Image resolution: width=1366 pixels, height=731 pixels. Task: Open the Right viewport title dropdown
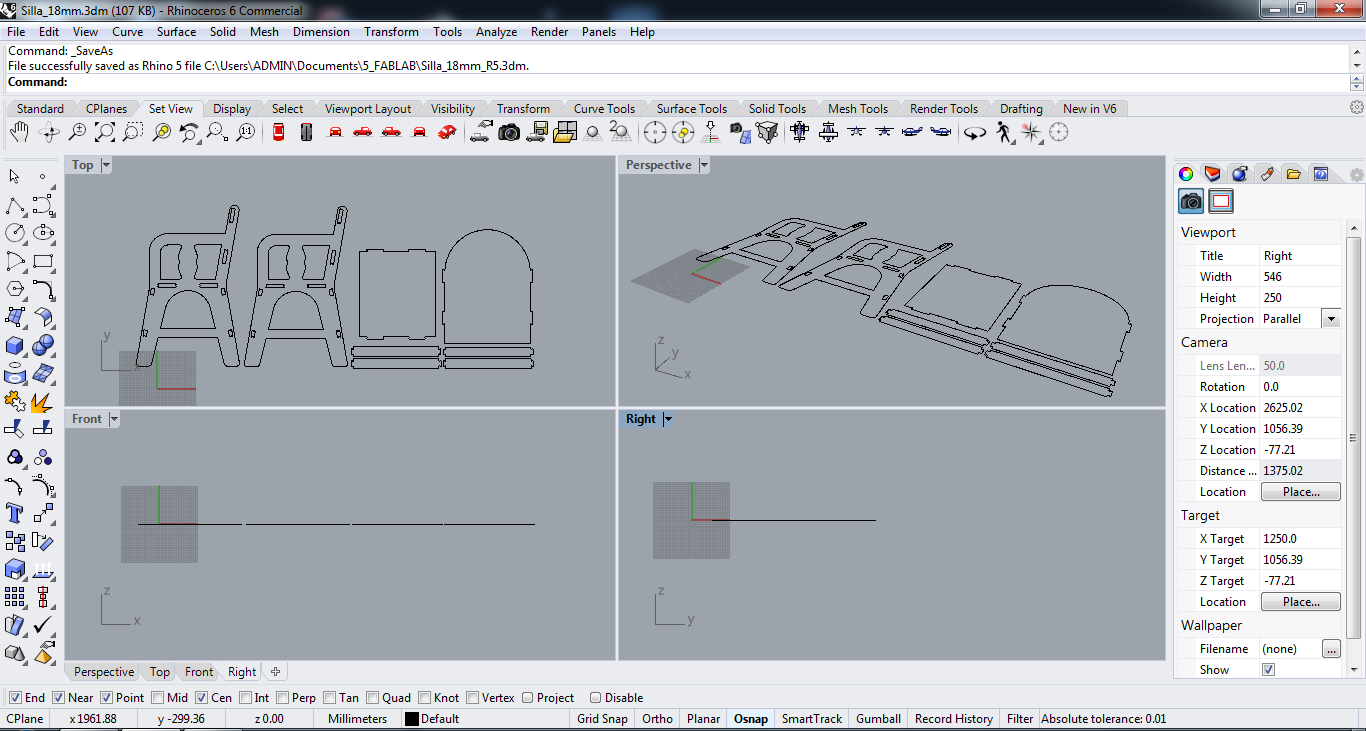(x=668, y=419)
